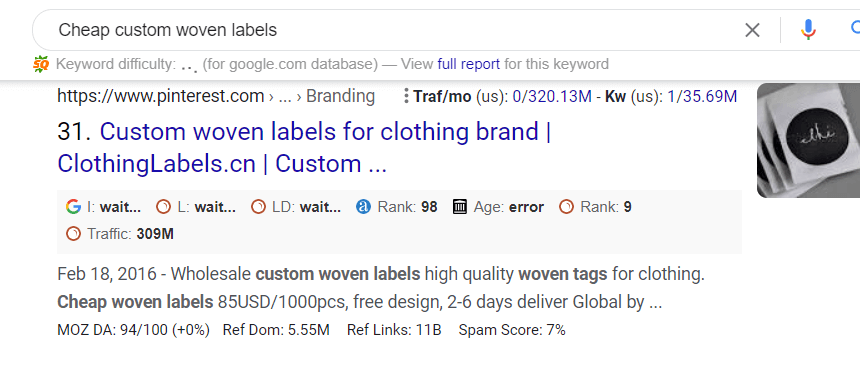Click the traffic value 0/320.13M

[552, 97]
